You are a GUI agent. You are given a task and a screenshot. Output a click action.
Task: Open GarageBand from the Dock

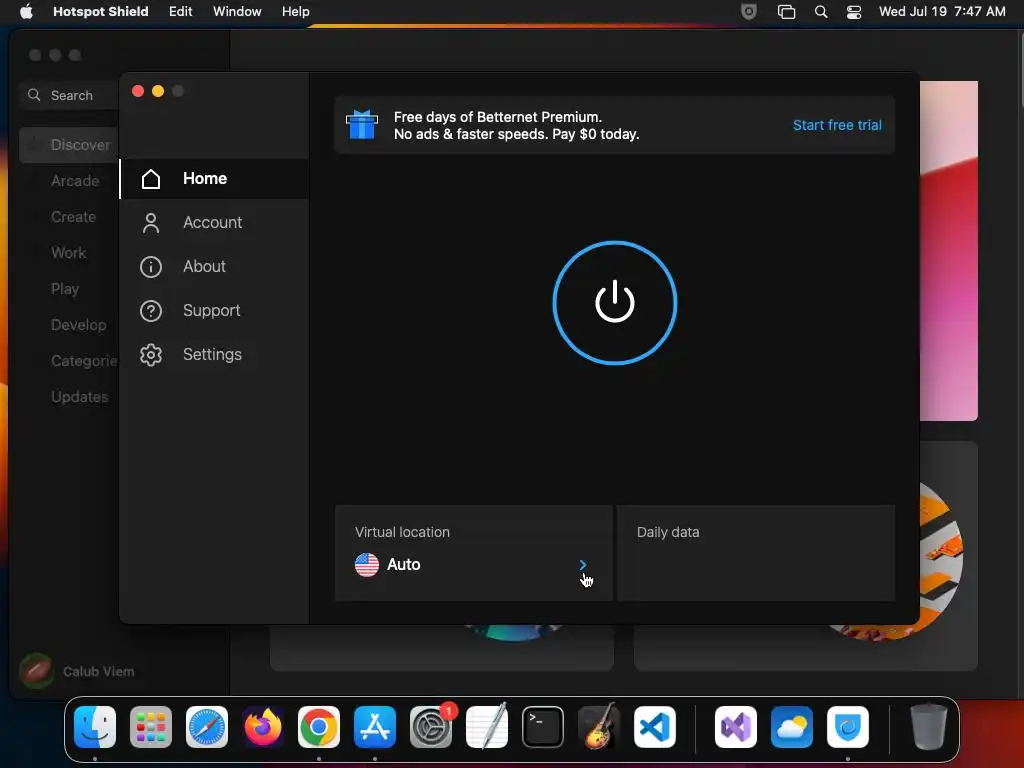(599, 727)
